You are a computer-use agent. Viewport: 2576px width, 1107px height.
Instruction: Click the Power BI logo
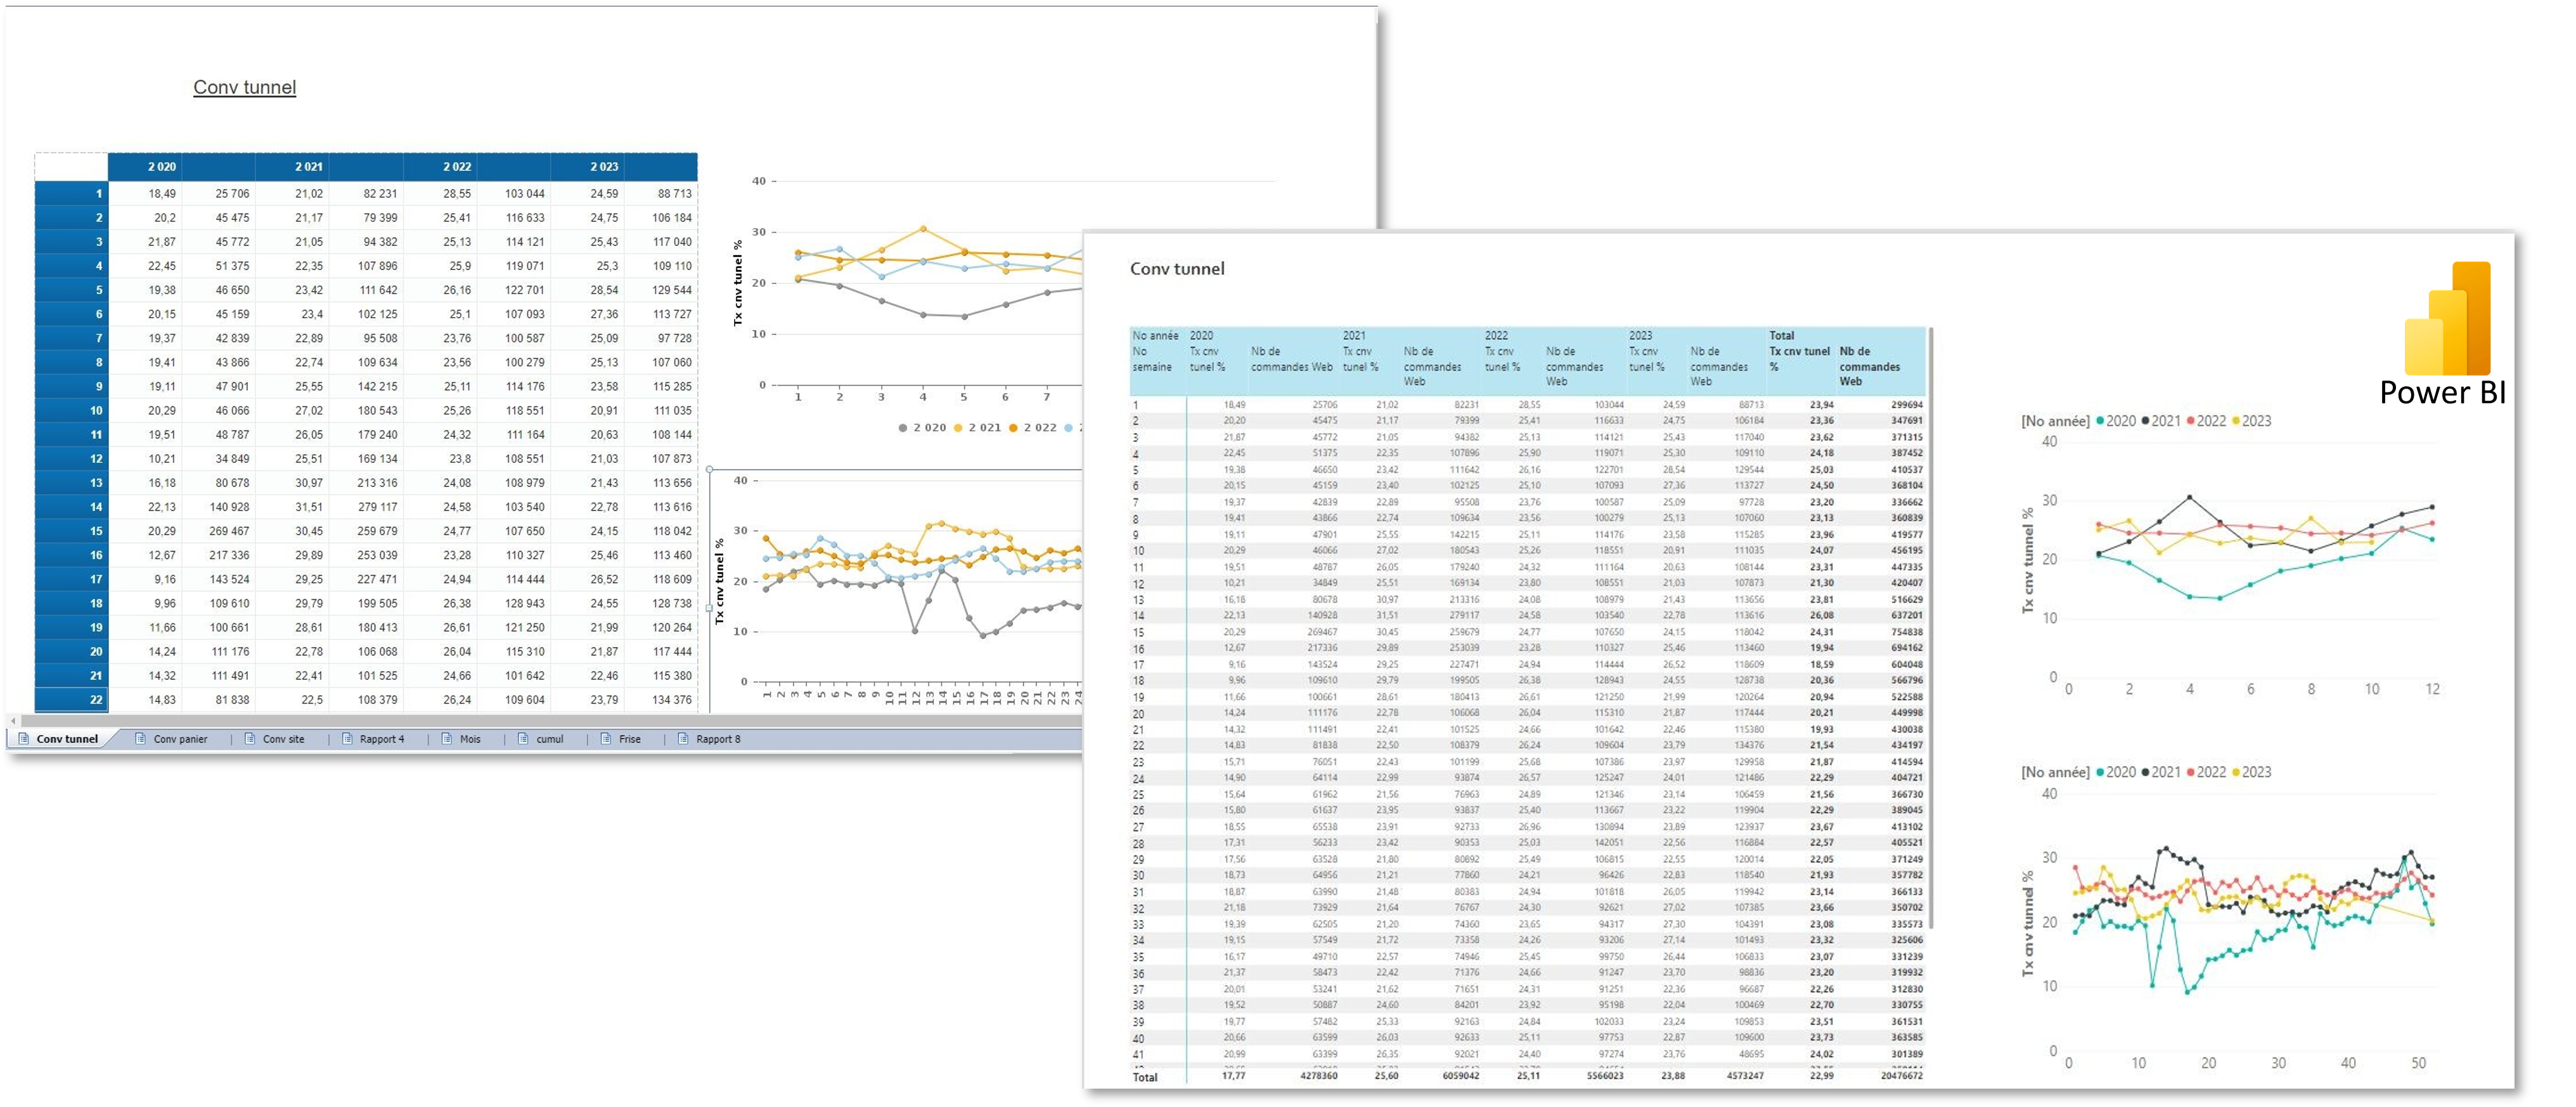(x=2443, y=334)
